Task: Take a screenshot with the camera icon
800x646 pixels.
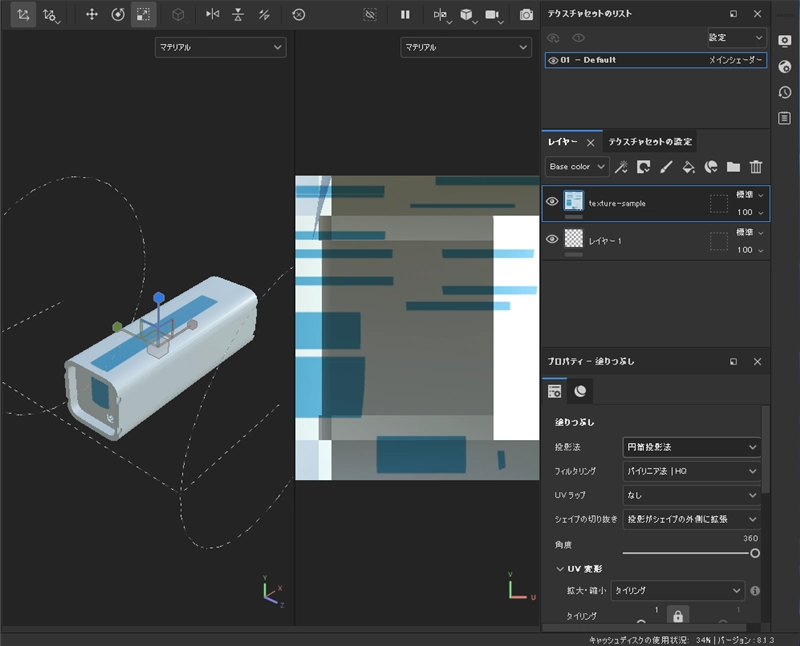Action: [526, 15]
